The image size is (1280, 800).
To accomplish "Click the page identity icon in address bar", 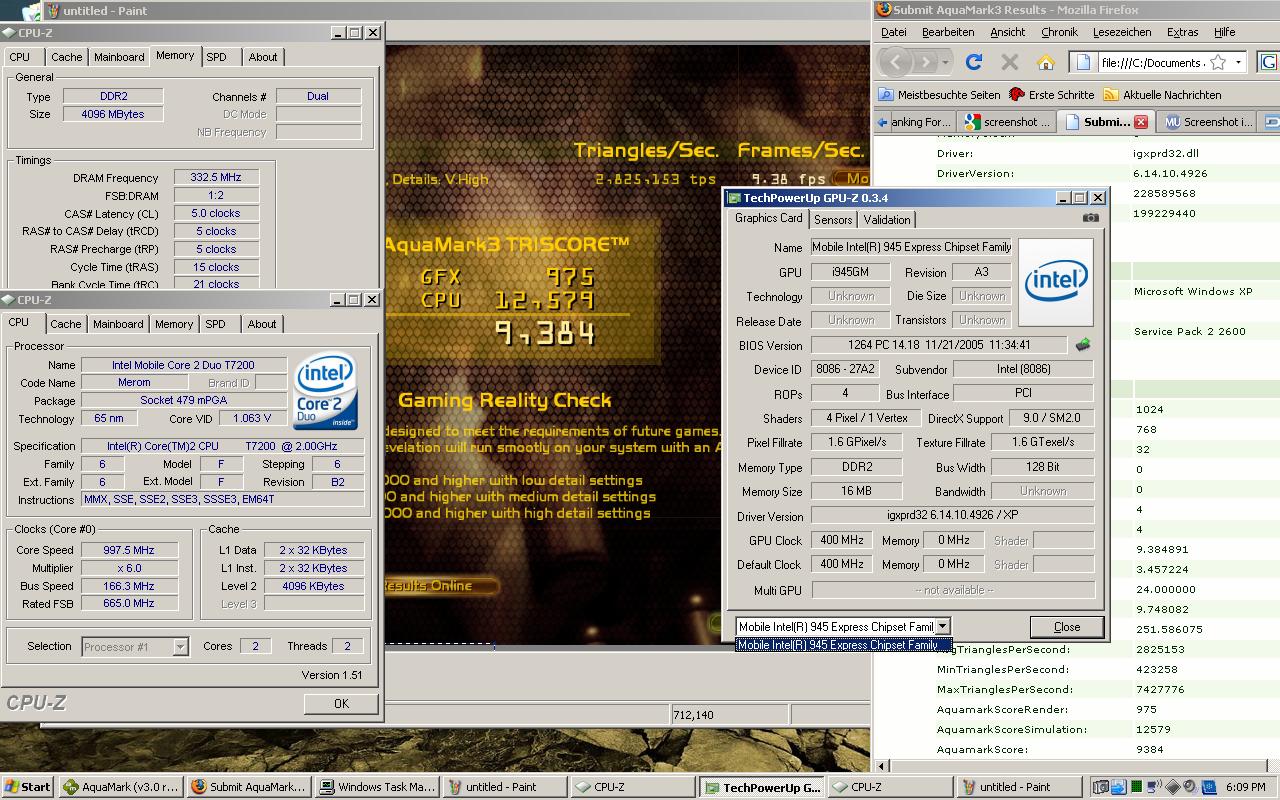I will pyautogui.click(x=1083, y=62).
